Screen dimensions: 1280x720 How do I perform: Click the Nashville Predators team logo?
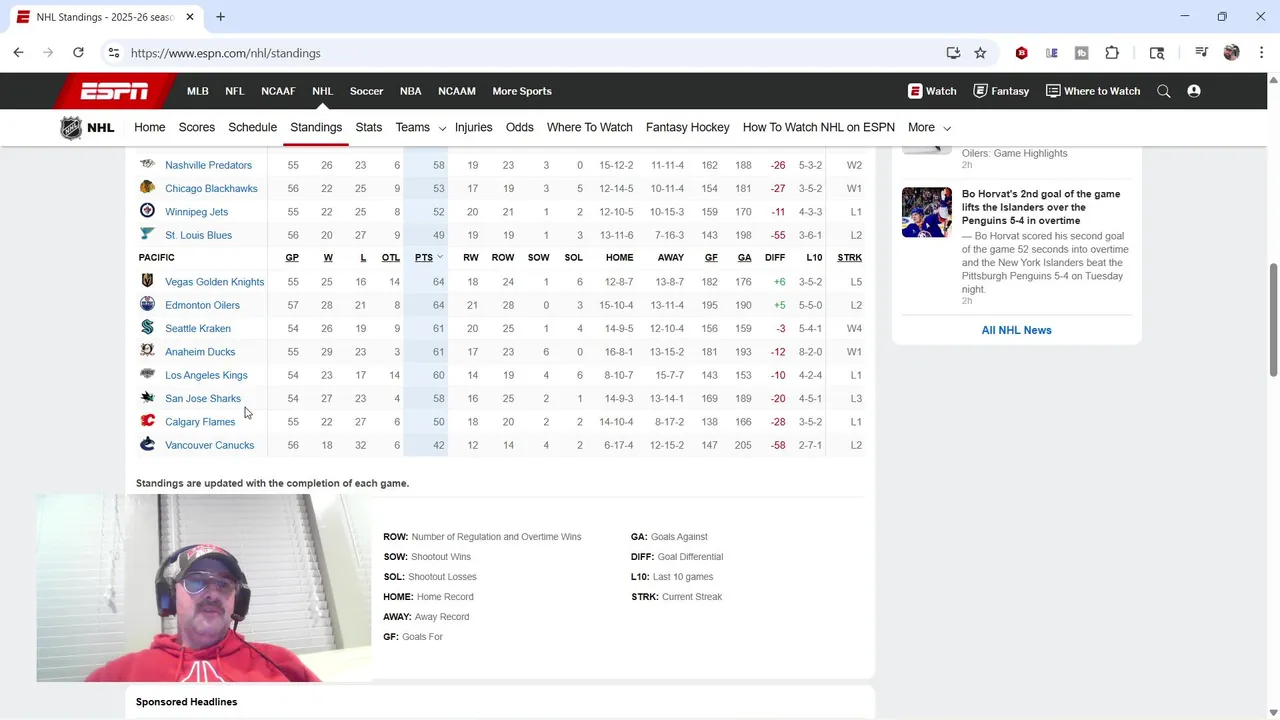147,164
